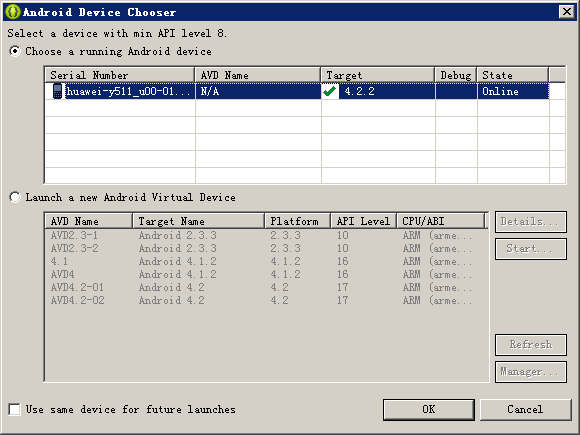This screenshot has width=580, height=435.
Task: Sort by Serial Number column header
Action: [120, 75]
